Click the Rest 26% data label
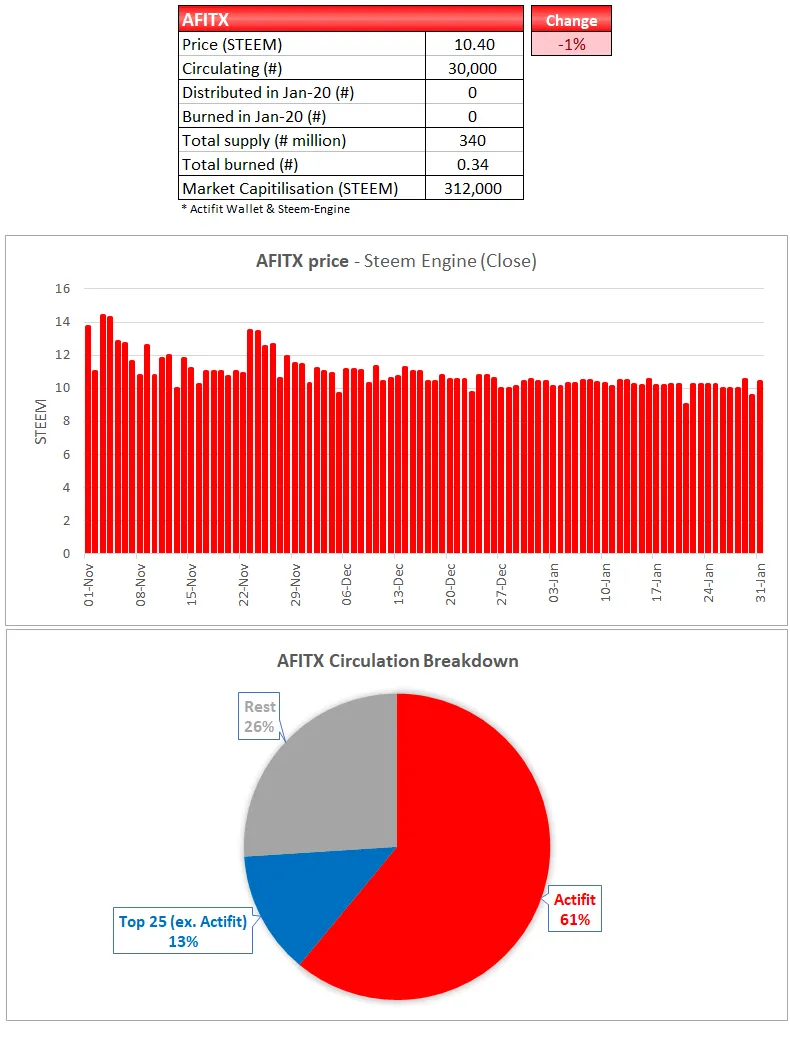 pos(259,716)
